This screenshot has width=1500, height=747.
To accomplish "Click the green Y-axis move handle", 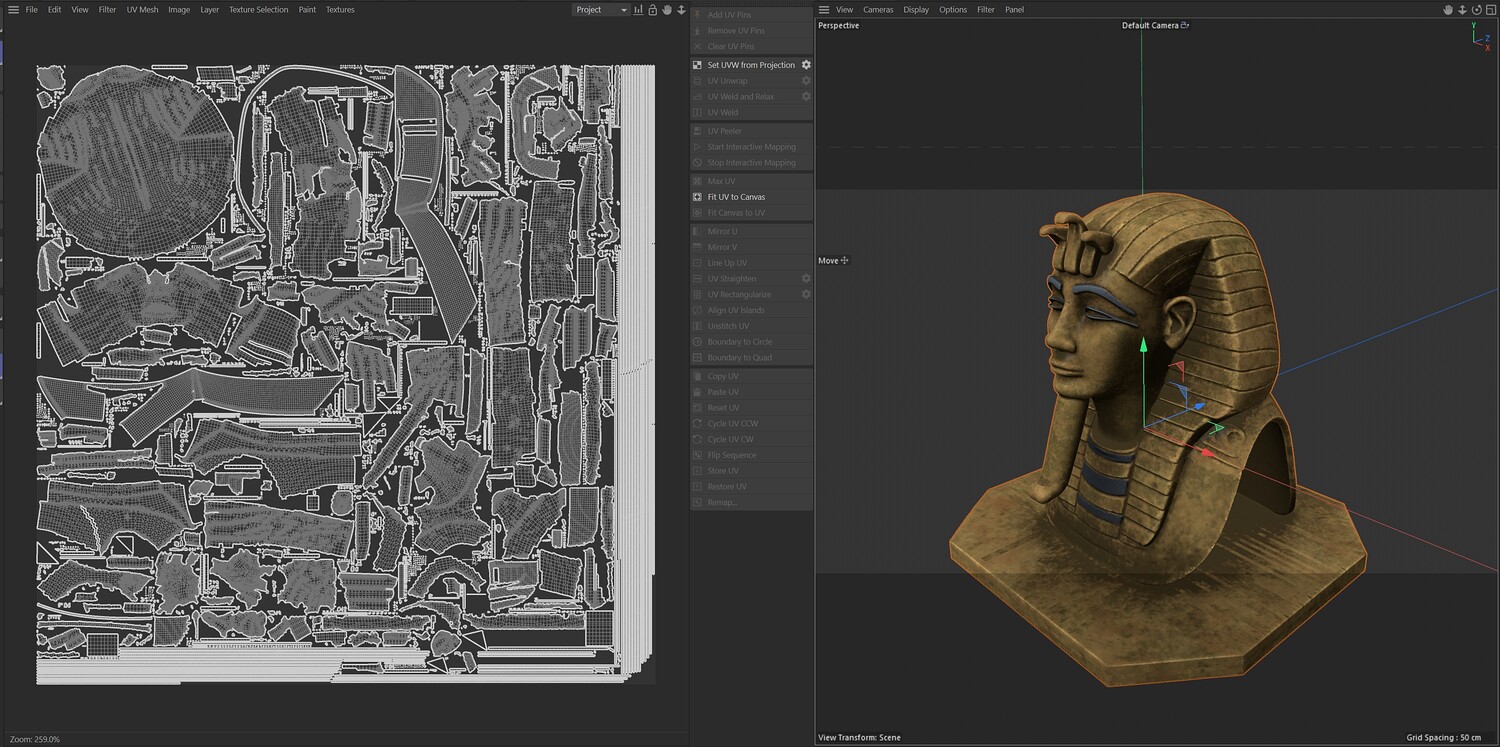I will 1143,345.
